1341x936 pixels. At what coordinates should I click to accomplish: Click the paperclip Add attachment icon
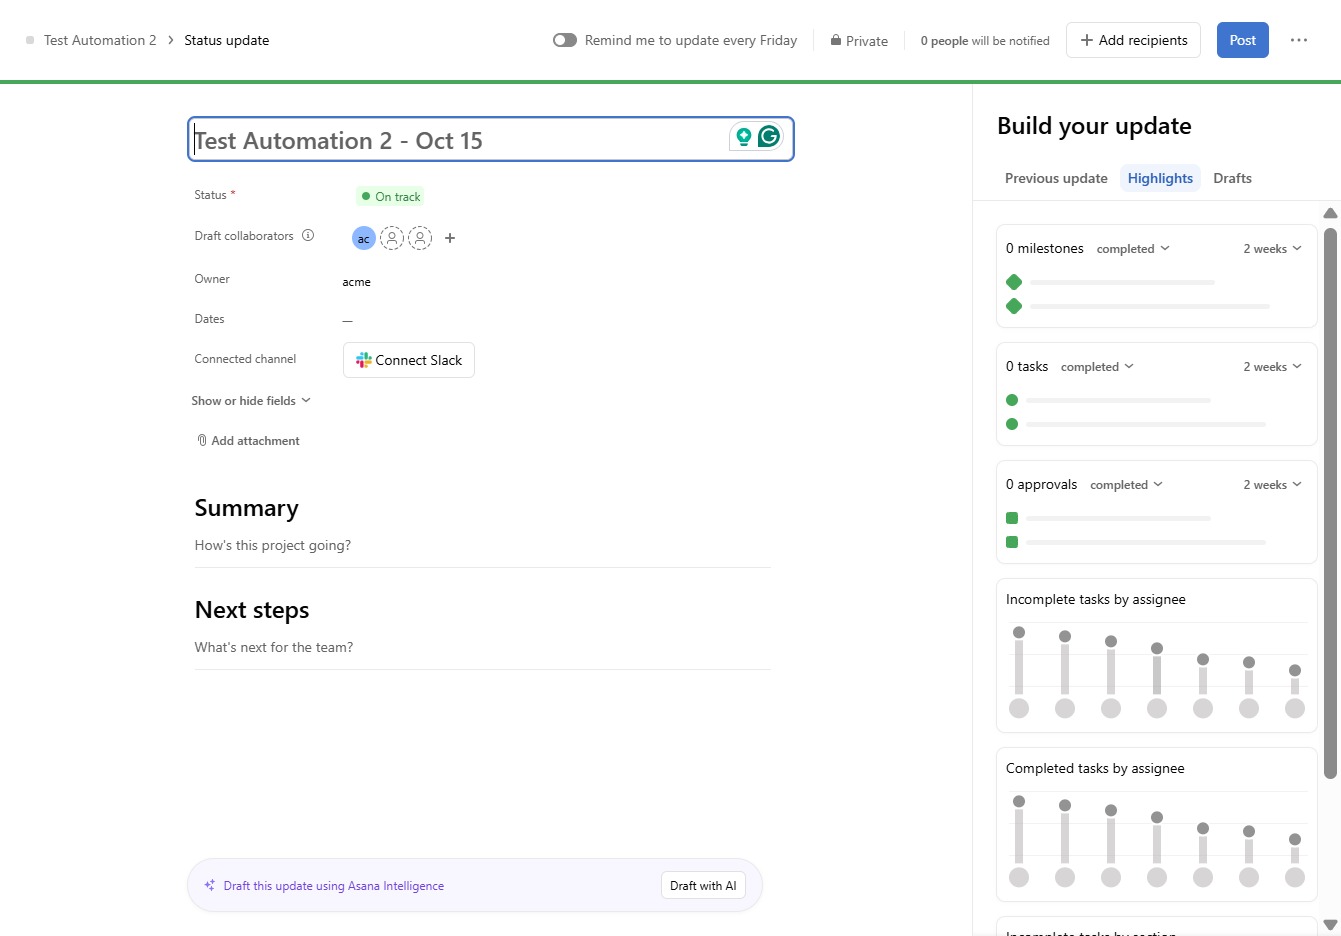coord(202,440)
